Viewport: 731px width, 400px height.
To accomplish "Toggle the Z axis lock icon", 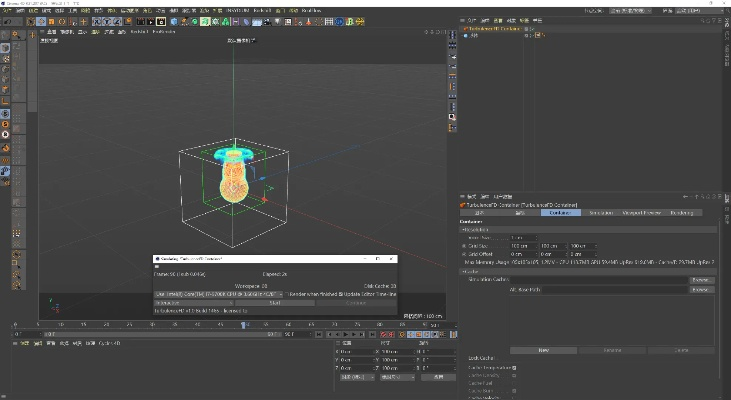I will point(117,21).
